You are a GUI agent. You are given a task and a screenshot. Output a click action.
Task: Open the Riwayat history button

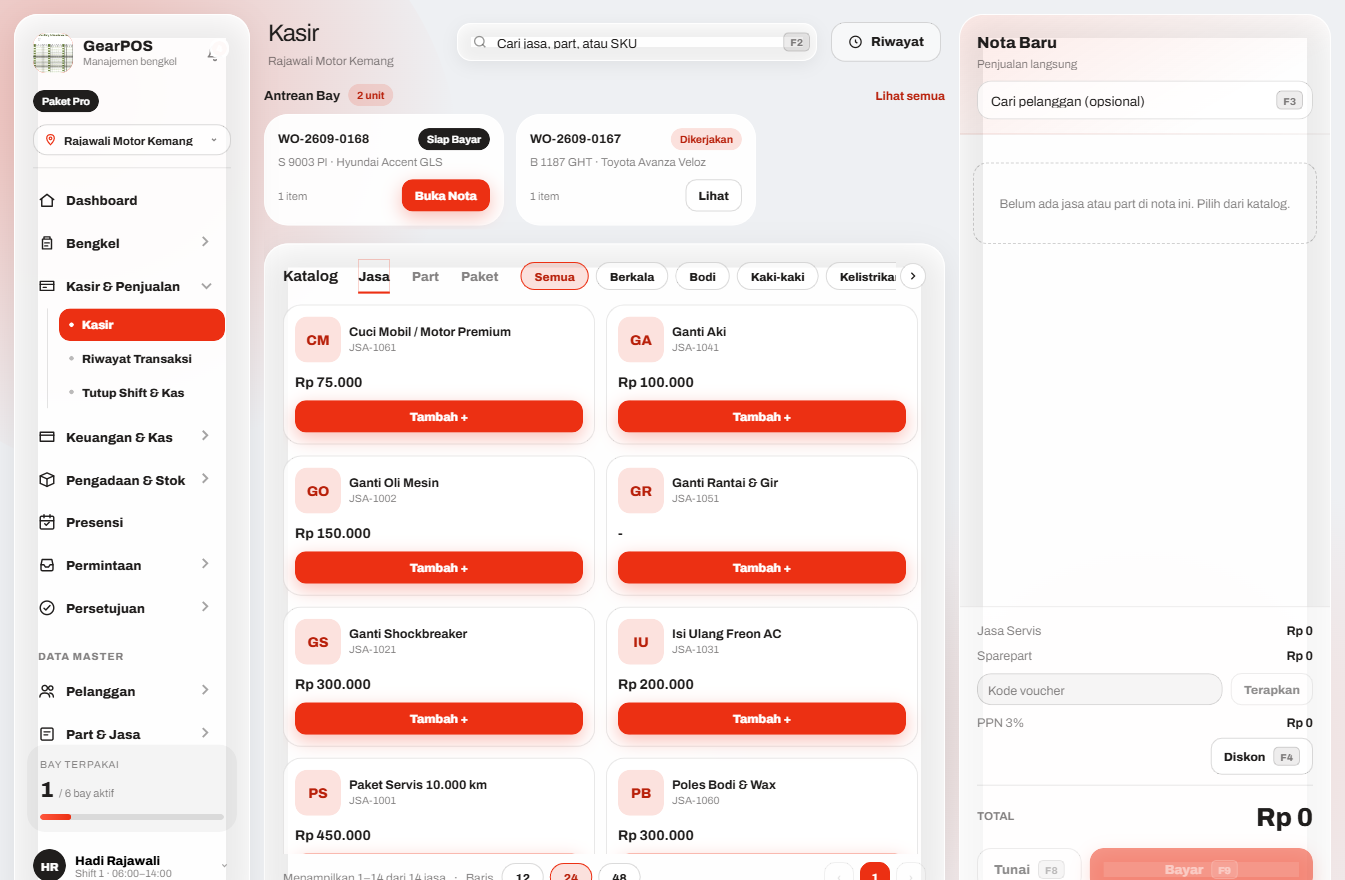point(886,42)
